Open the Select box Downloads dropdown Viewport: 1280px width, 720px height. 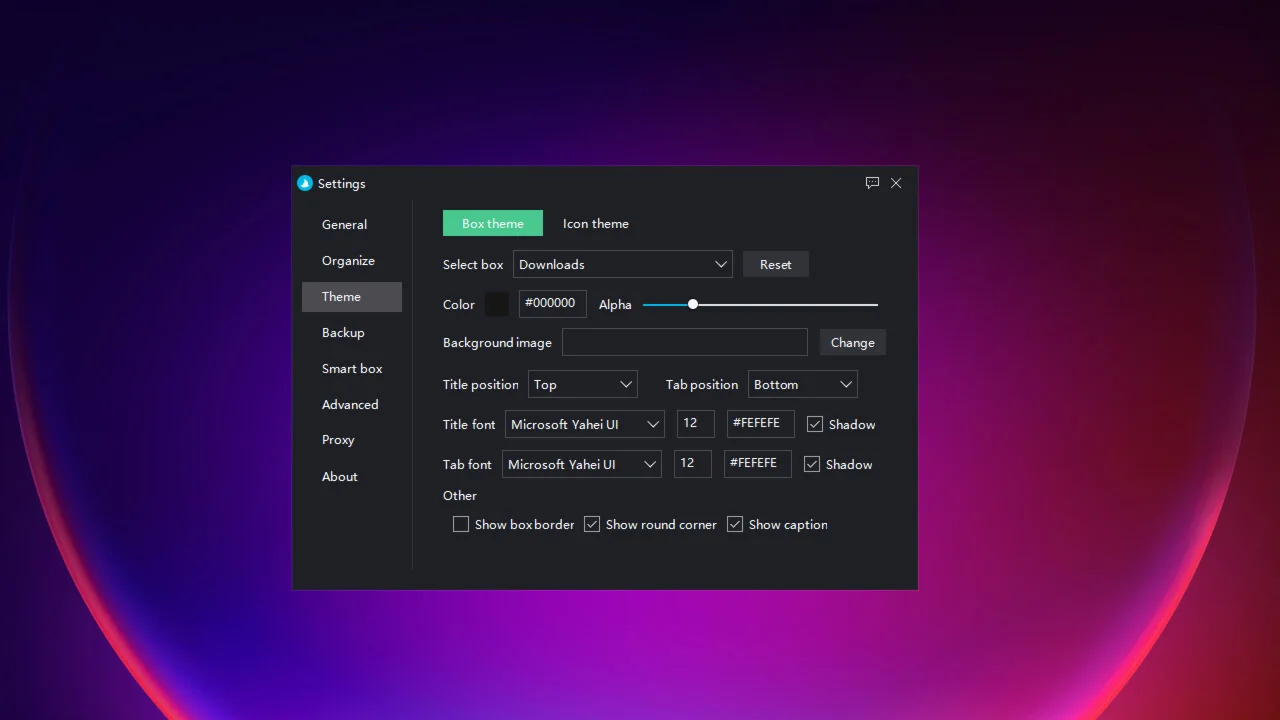(622, 264)
